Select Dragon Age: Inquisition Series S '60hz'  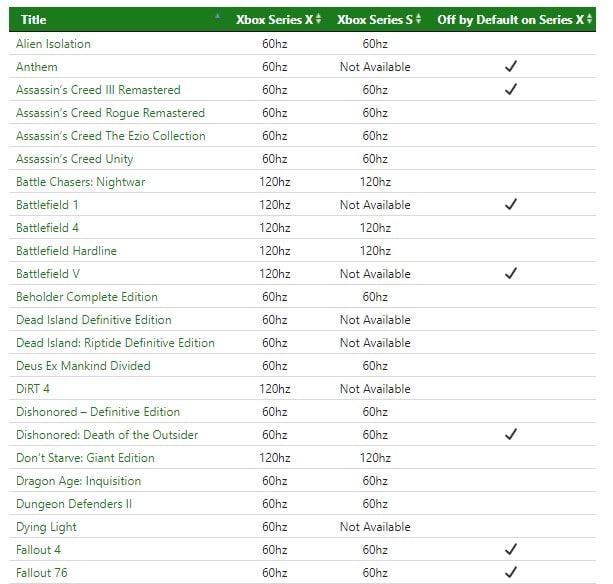point(375,481)
